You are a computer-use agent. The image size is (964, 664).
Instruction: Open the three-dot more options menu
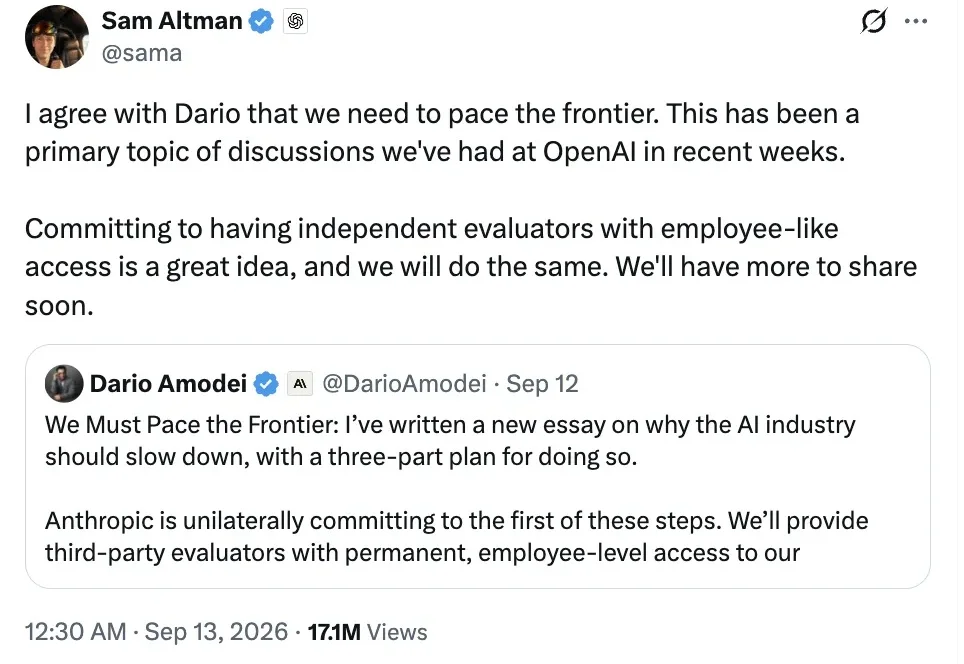point(916,22)
